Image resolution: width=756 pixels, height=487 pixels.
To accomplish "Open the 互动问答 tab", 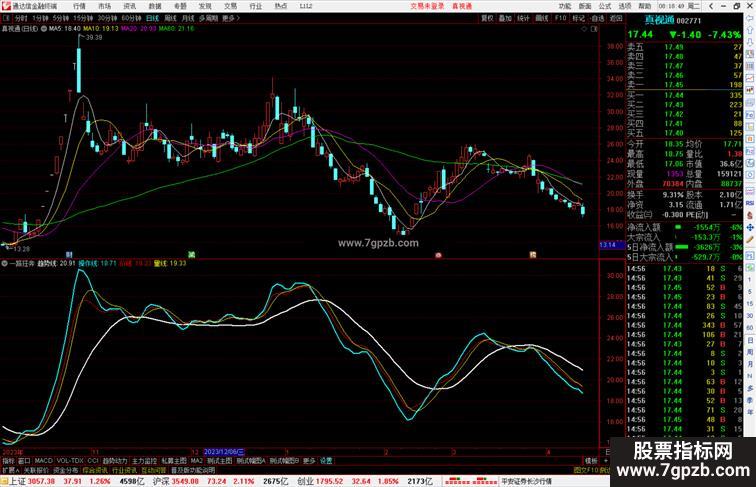I will click(x=154, y=470).
